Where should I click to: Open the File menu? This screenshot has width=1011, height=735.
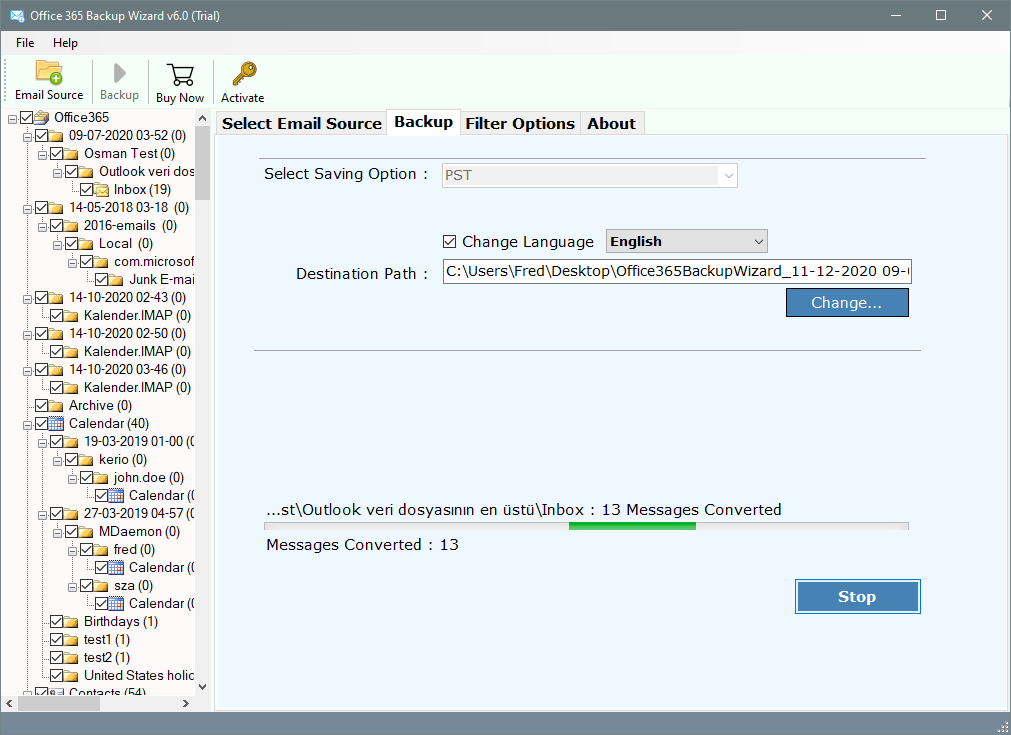coord(25,43)
